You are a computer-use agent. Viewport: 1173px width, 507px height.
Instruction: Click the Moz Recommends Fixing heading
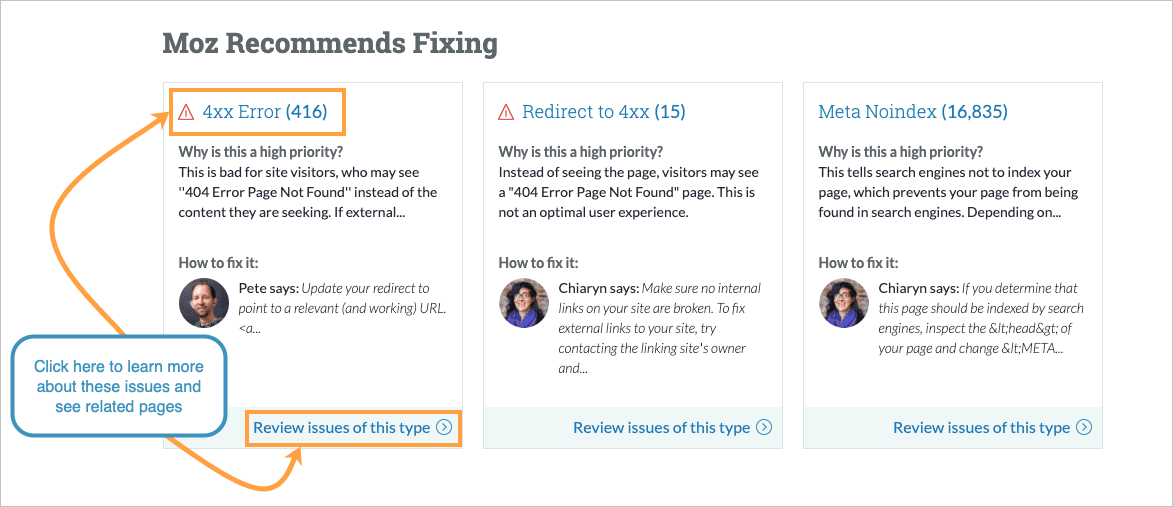pos(330,44)
